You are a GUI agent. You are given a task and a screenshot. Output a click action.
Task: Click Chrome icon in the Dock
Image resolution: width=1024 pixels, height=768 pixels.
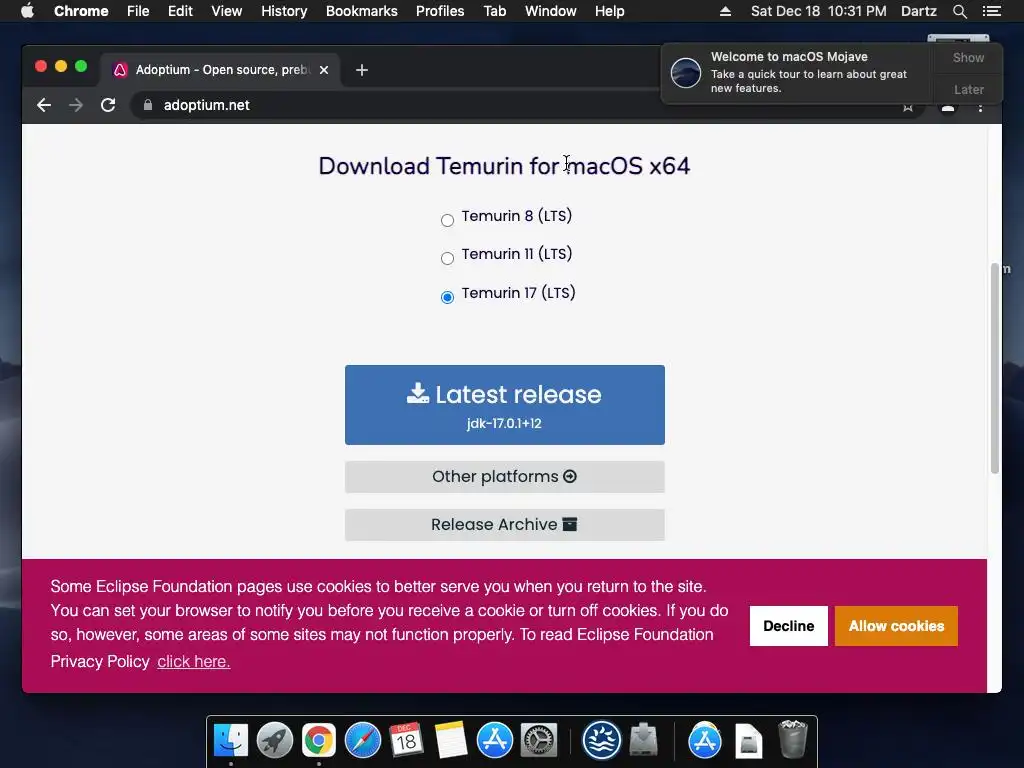click(x=319, y=741)
